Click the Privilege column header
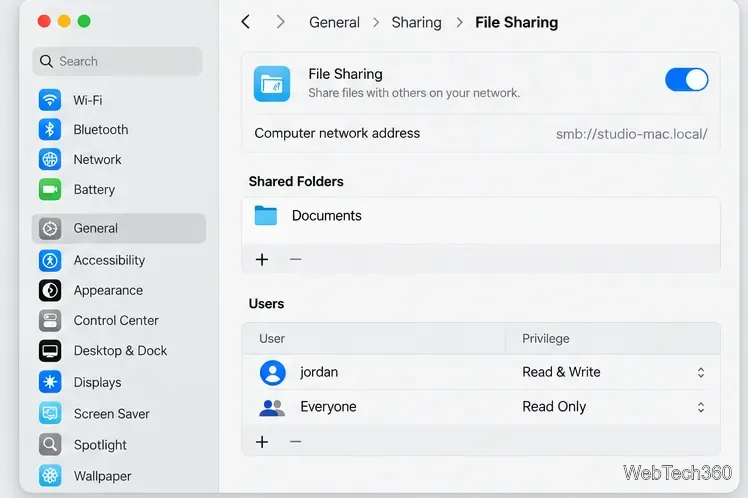 click(546, 339)
